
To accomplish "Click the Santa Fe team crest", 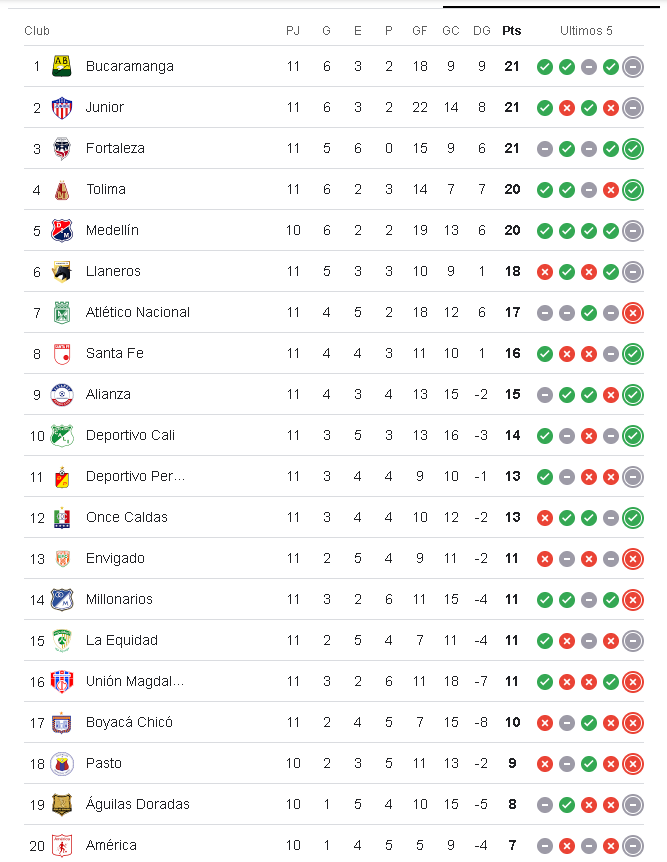I will (62, 353).
